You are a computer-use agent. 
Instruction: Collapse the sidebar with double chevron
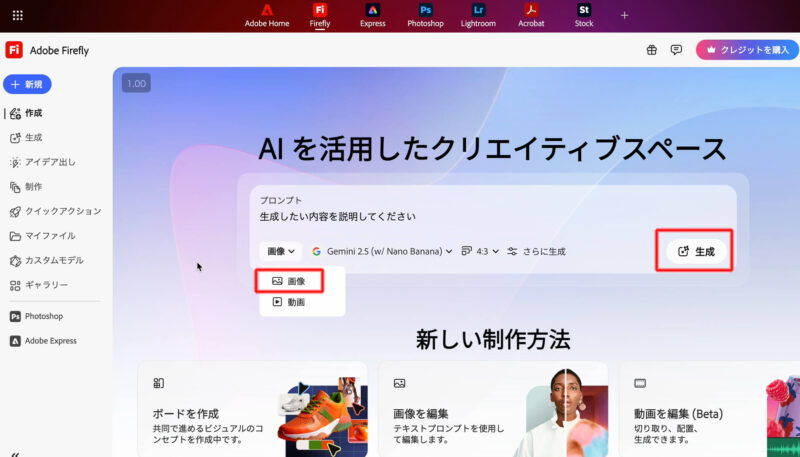point(15,454)
